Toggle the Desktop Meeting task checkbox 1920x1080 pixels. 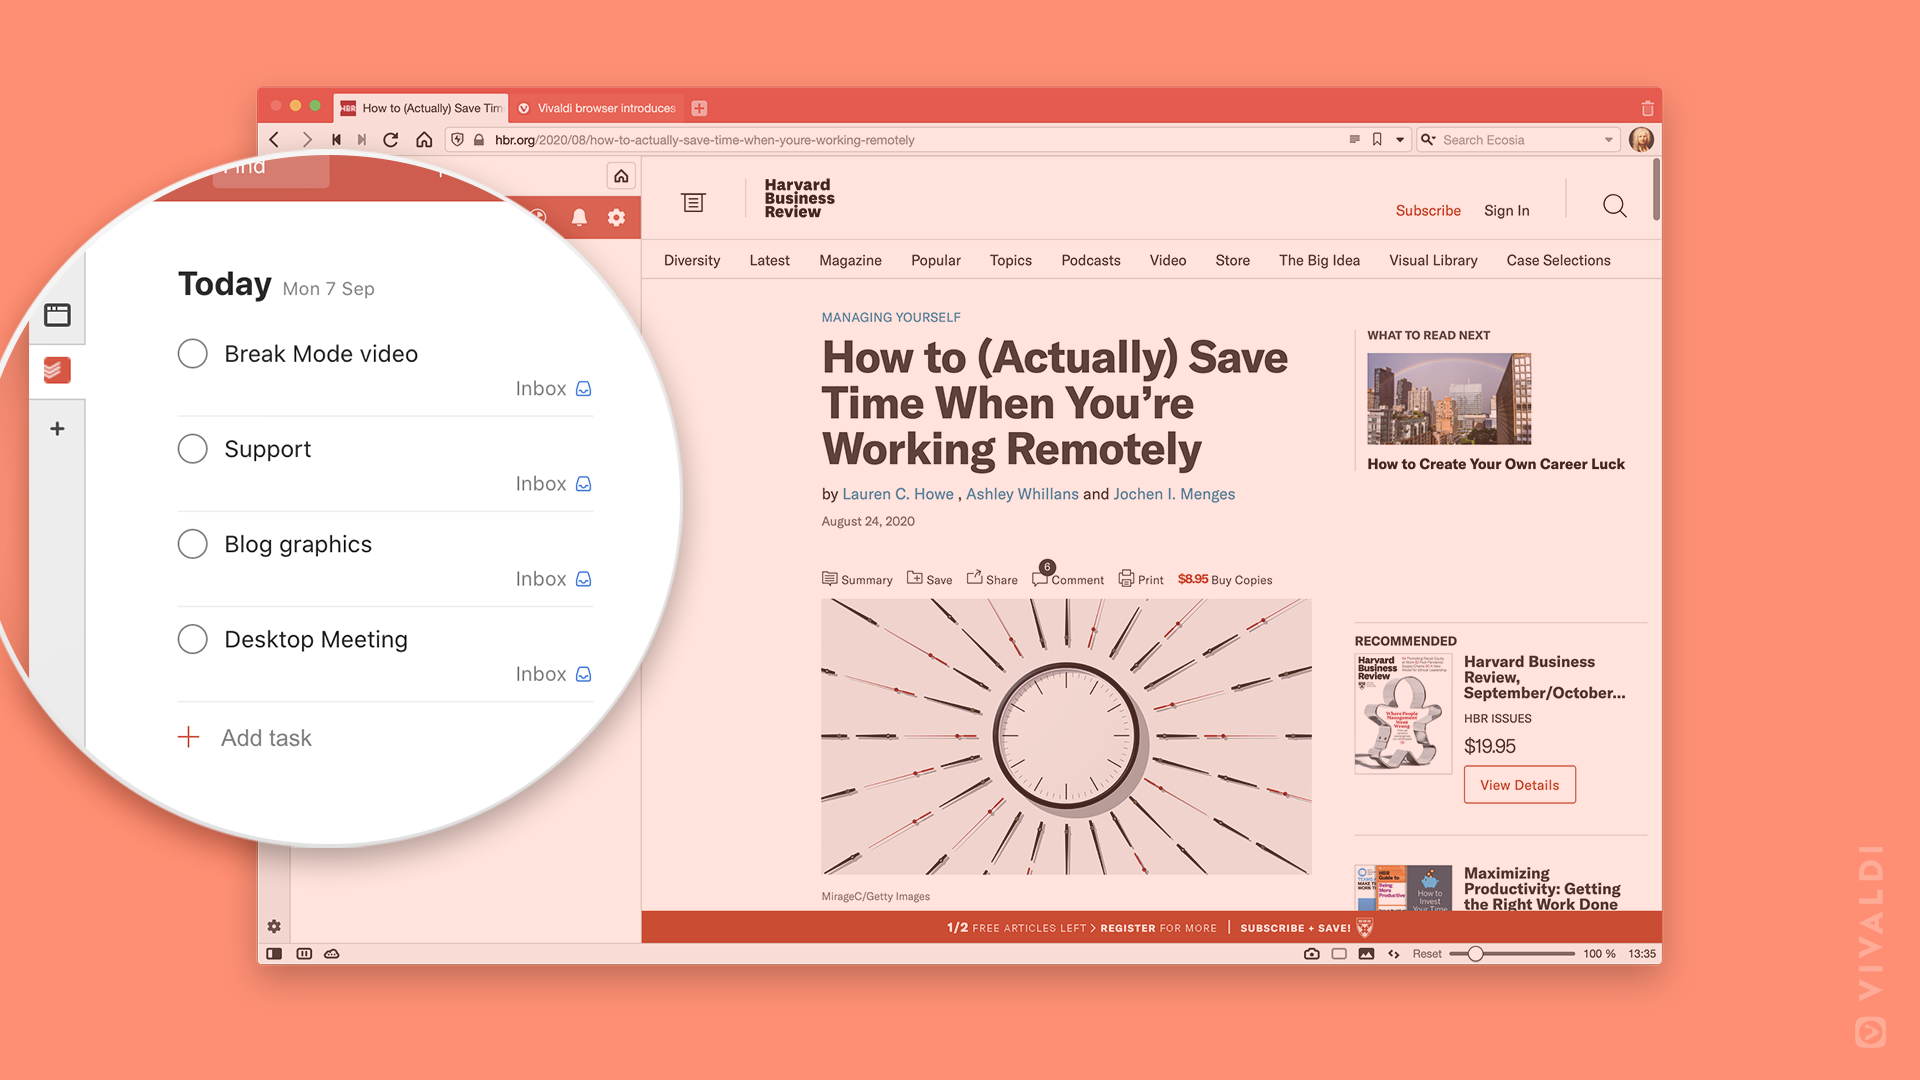pos(194,640)
